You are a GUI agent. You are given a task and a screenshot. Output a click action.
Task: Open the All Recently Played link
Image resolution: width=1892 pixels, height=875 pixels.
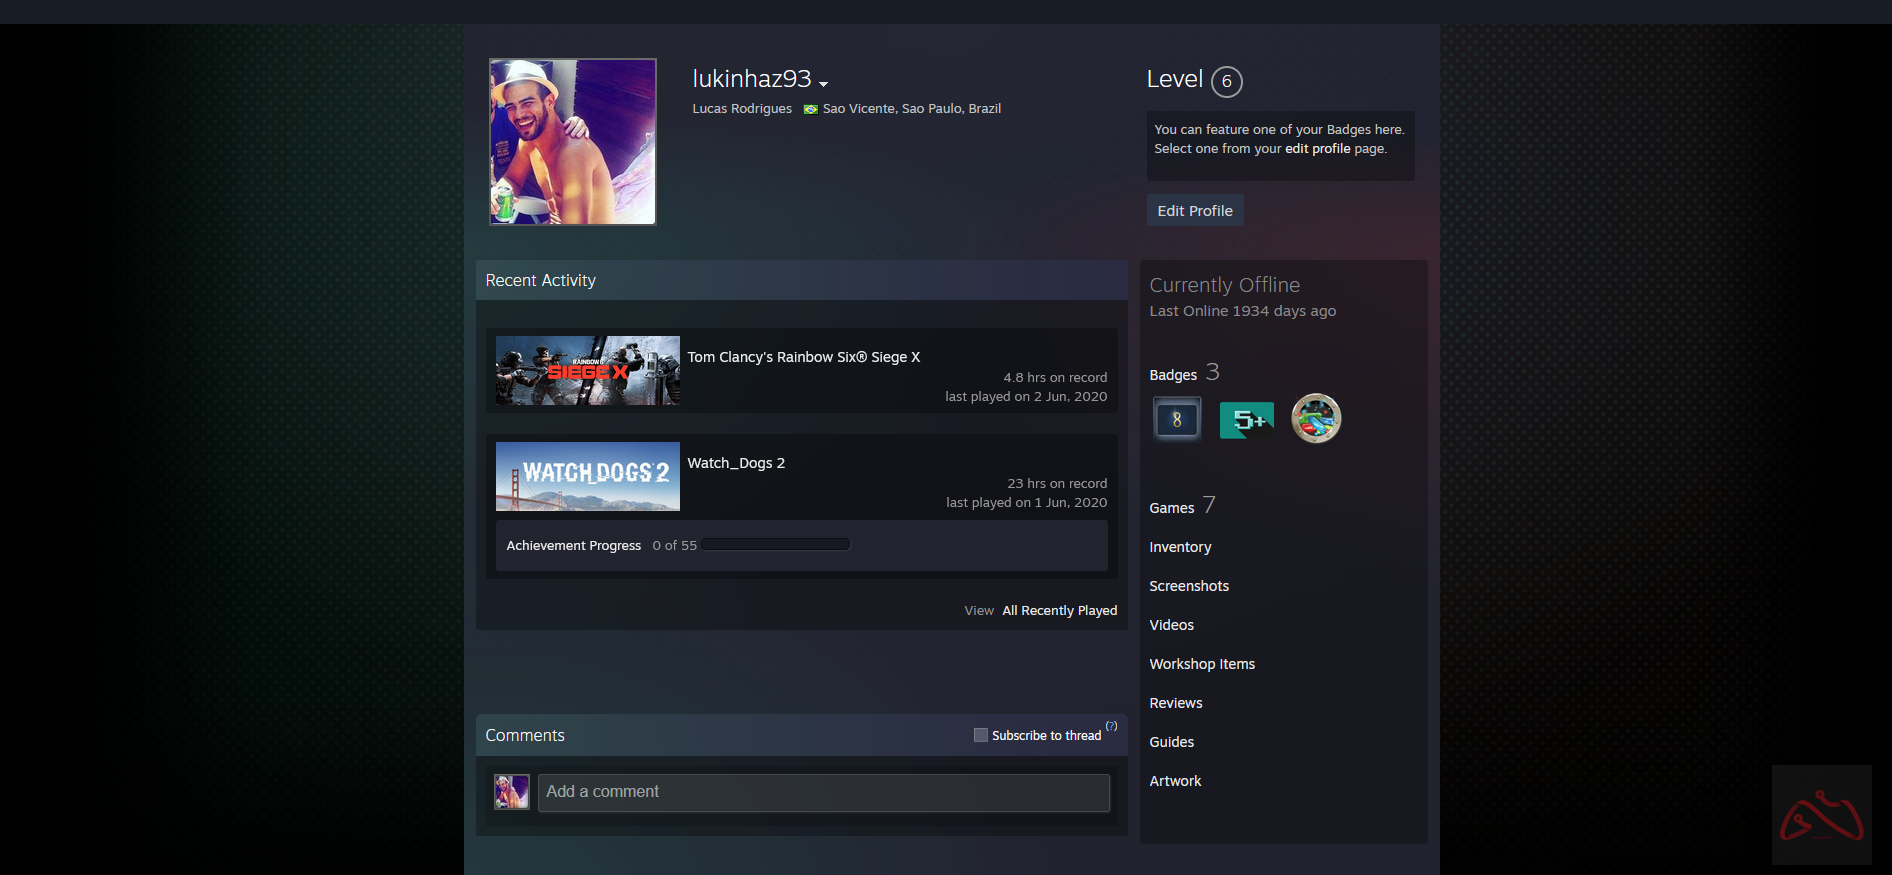click(1059, 611)
